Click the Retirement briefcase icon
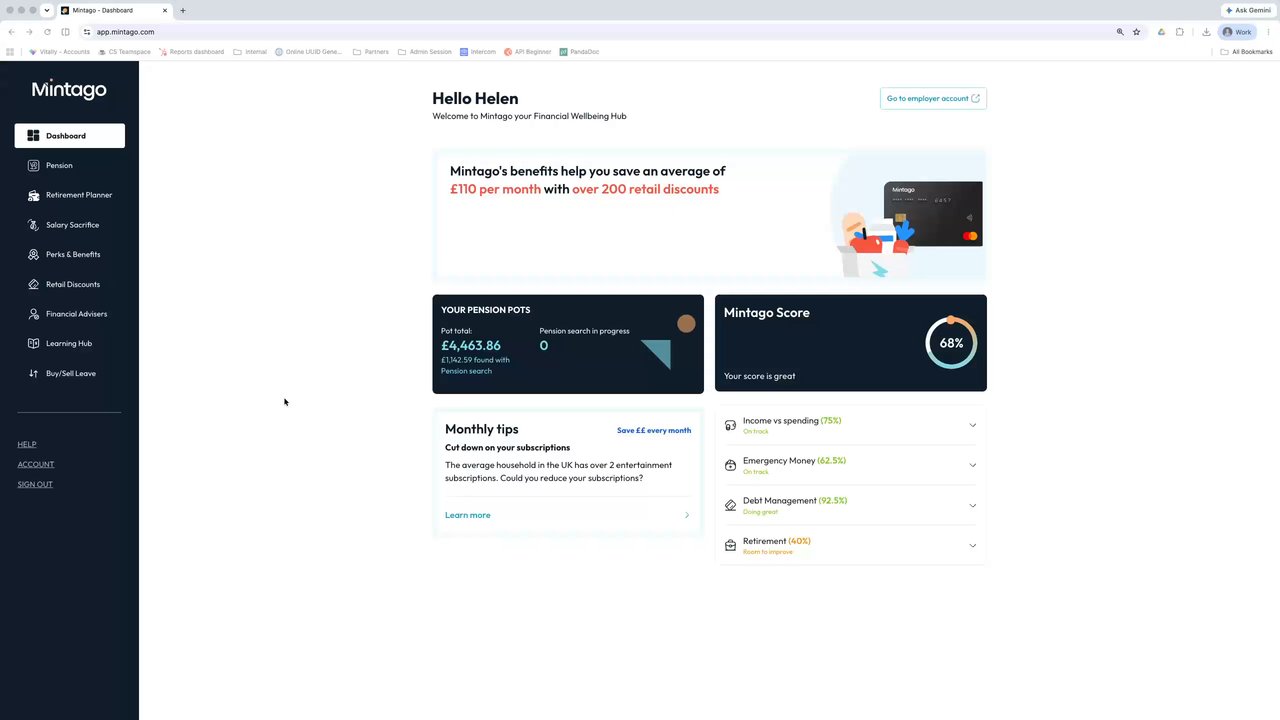Image resolution: width=1280 pixels, height=720 pixels. pyautogui.click(x=730, y=545)
